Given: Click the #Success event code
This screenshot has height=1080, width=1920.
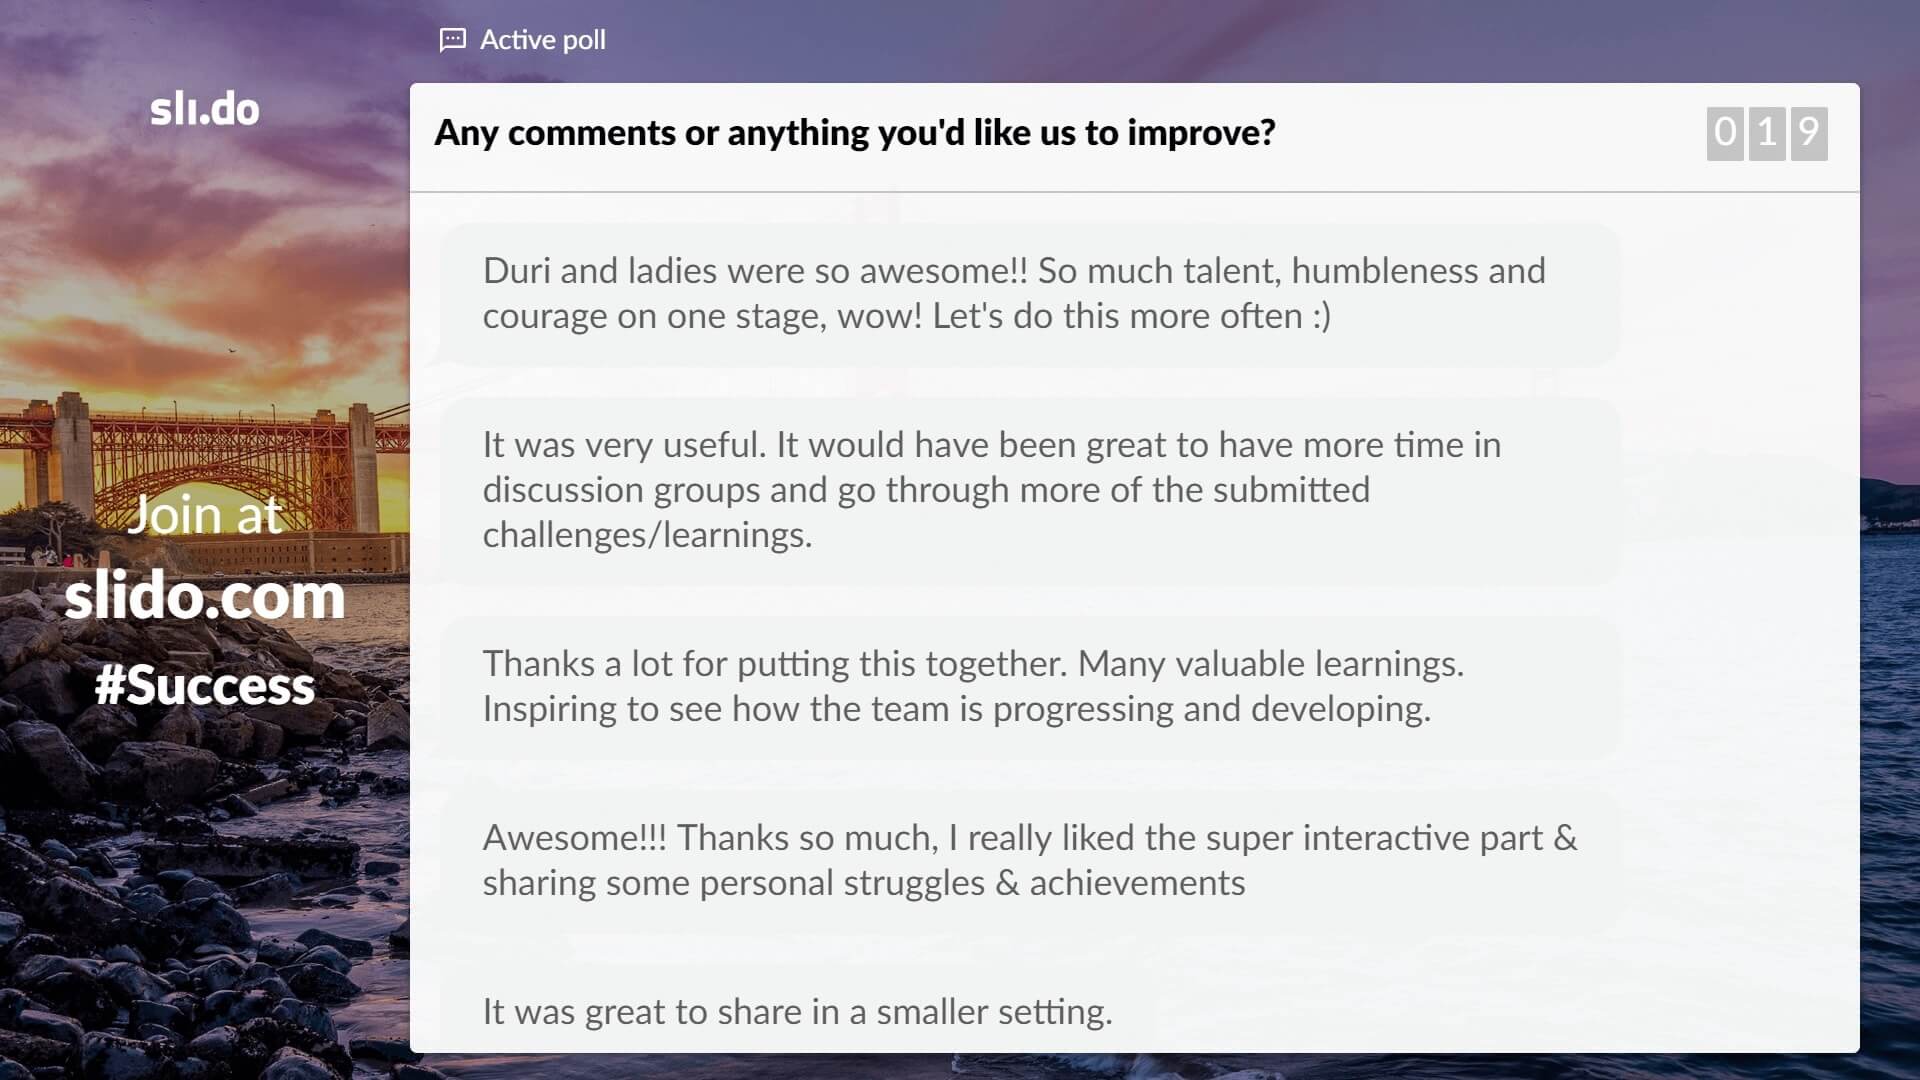Looking at the screenshot, I should point(205,686).
